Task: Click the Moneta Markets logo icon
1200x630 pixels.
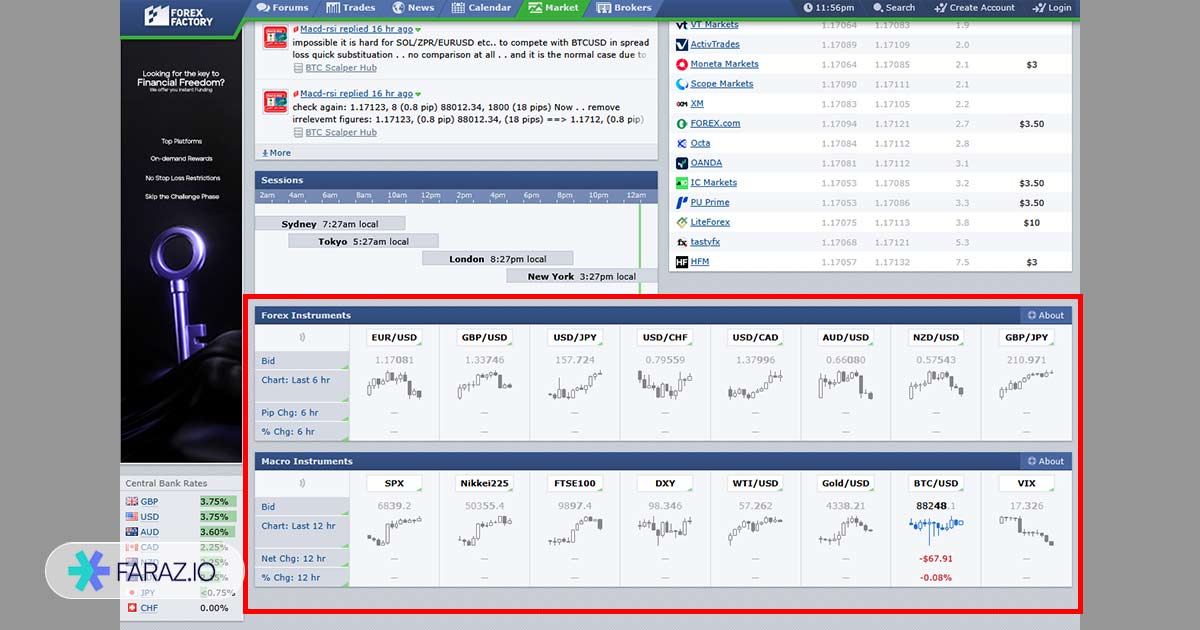Action: tap(682, 64)
